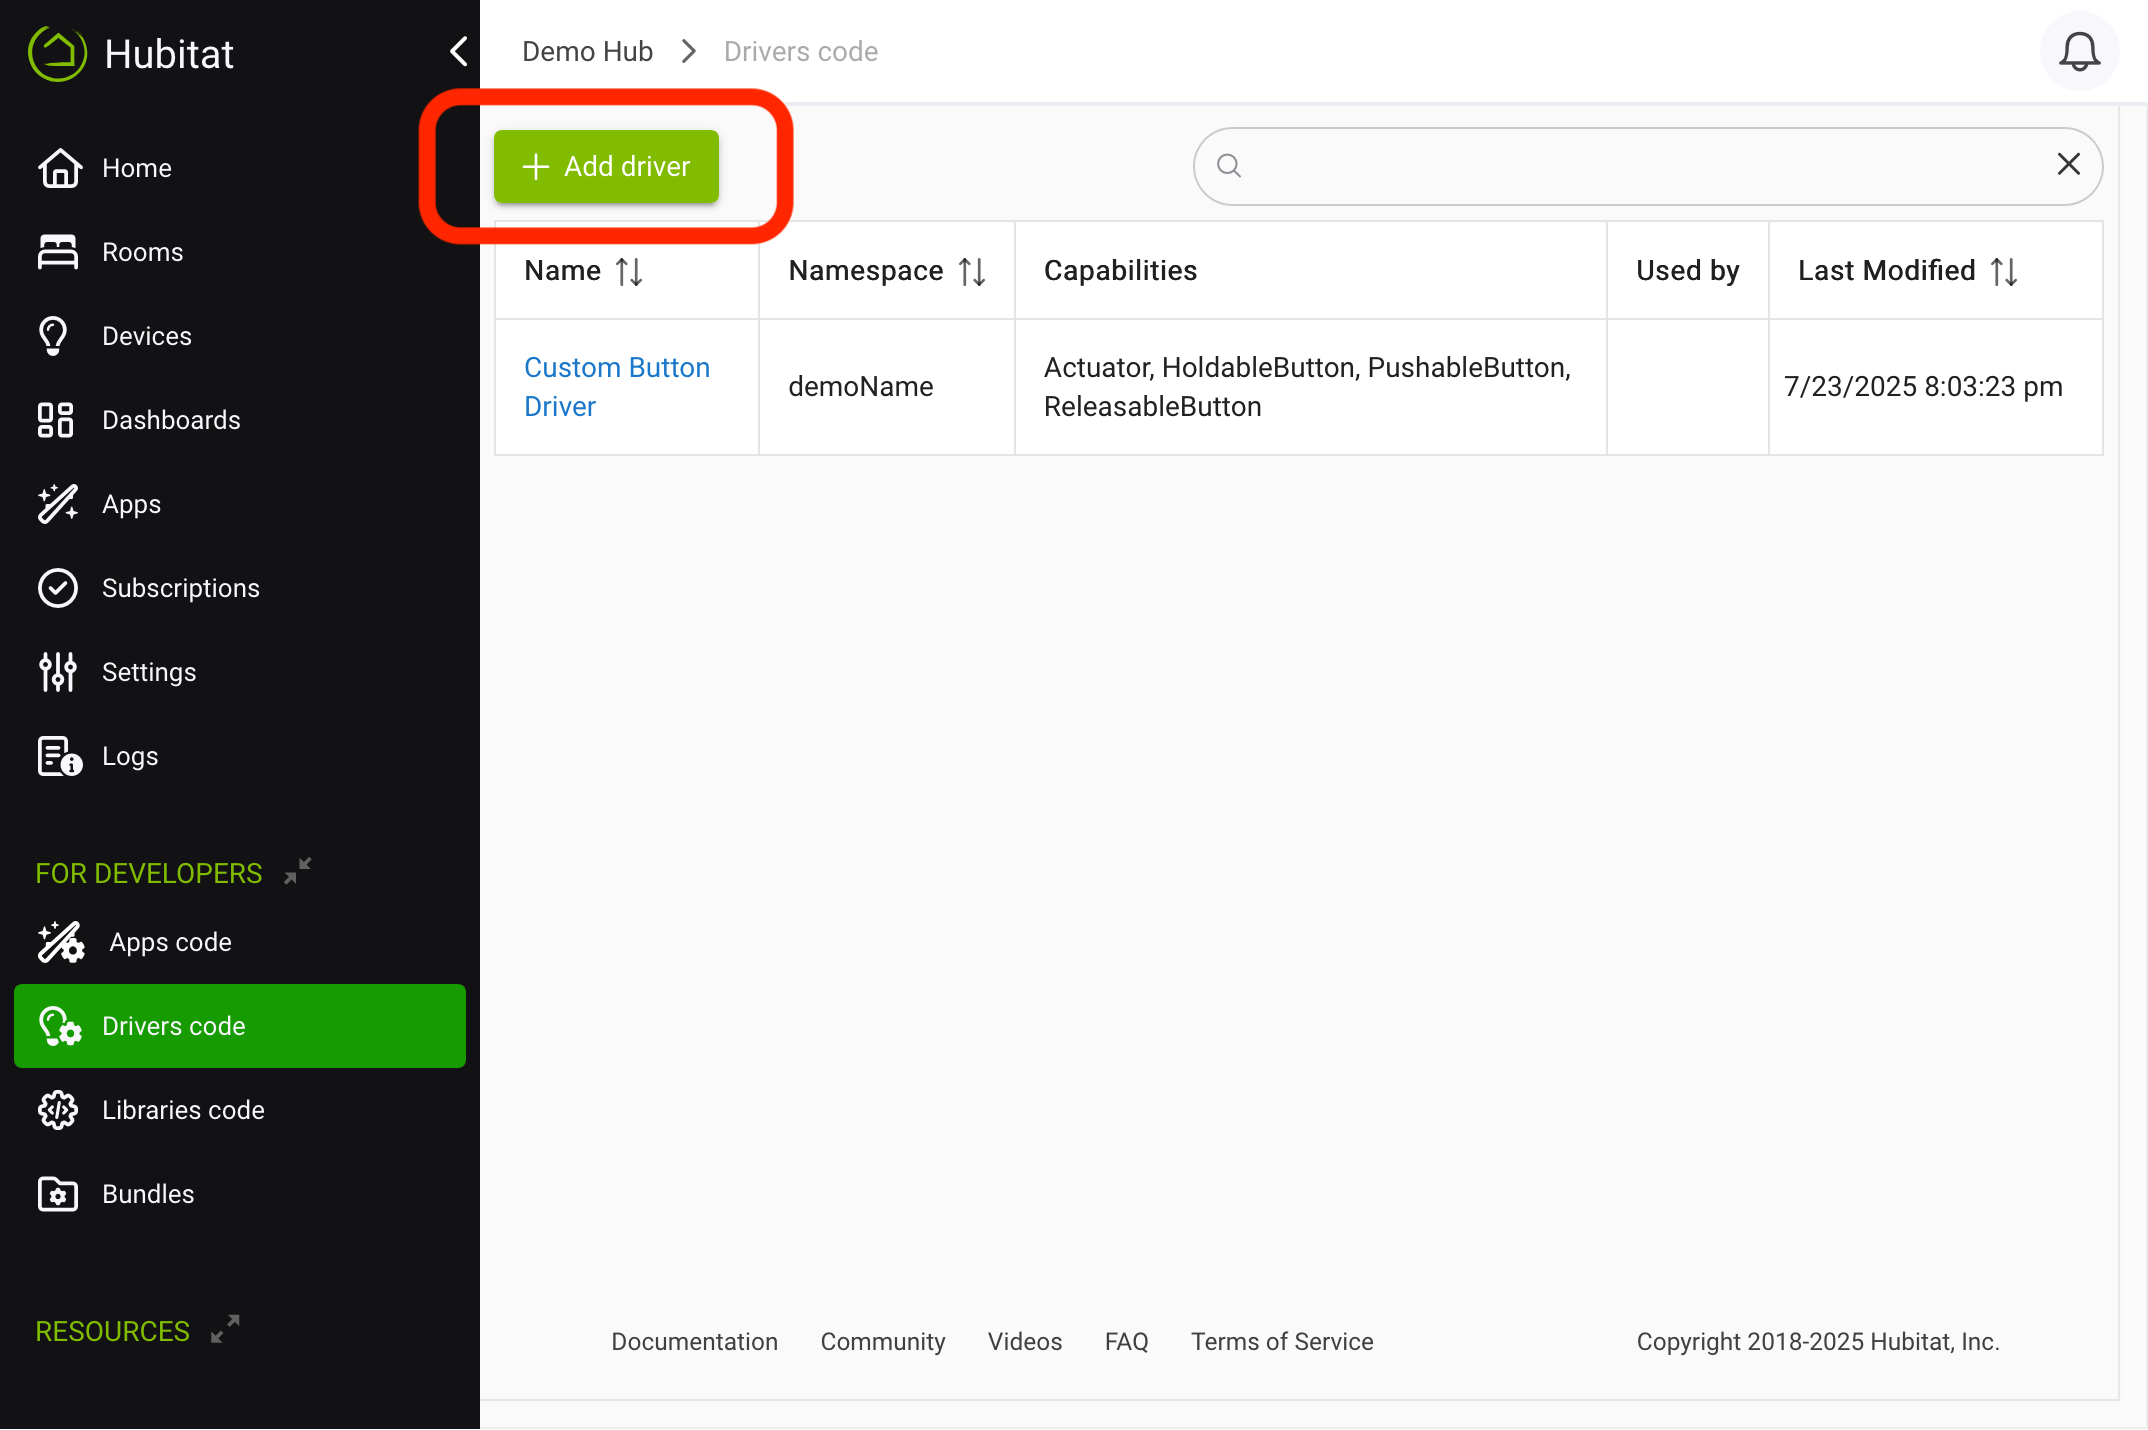This screenshot has height=1430, width=2148.
Task: Open the Videos footer link
Action: 1025,1341
